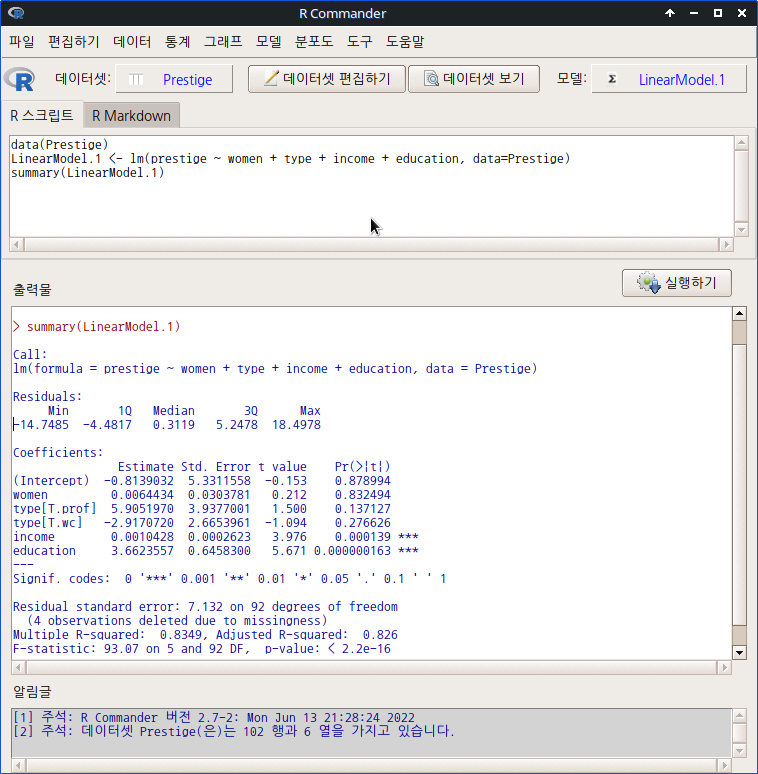Click the 'data(Prestige)' script line
This screenshot has width=758, height=774.
(x=59, y=145)
